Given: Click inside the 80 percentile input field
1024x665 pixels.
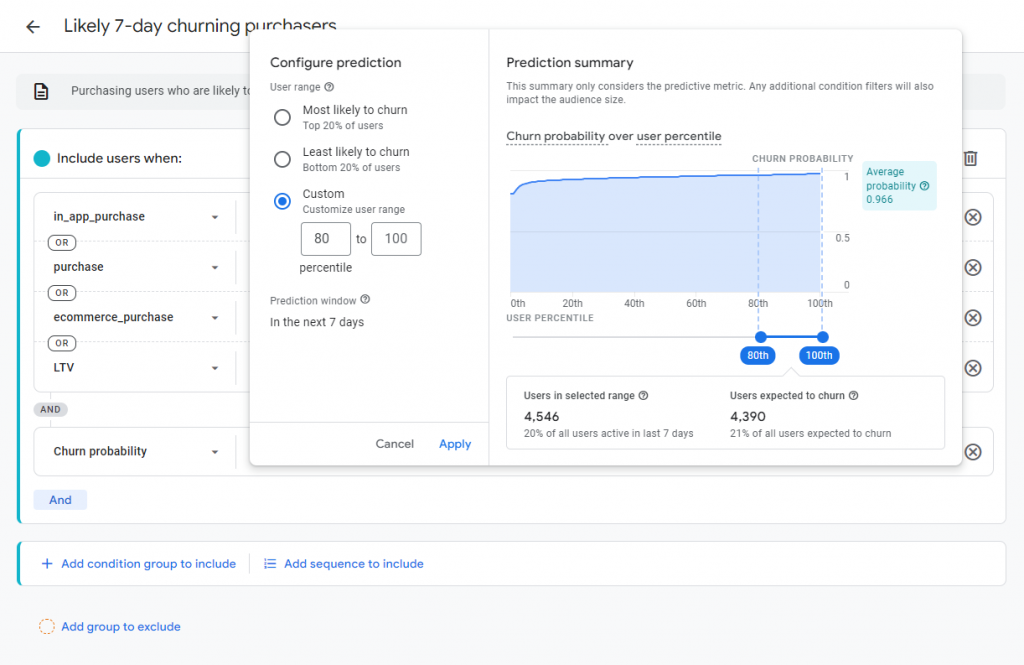Looking at the screenshot, I should [325, 238].
